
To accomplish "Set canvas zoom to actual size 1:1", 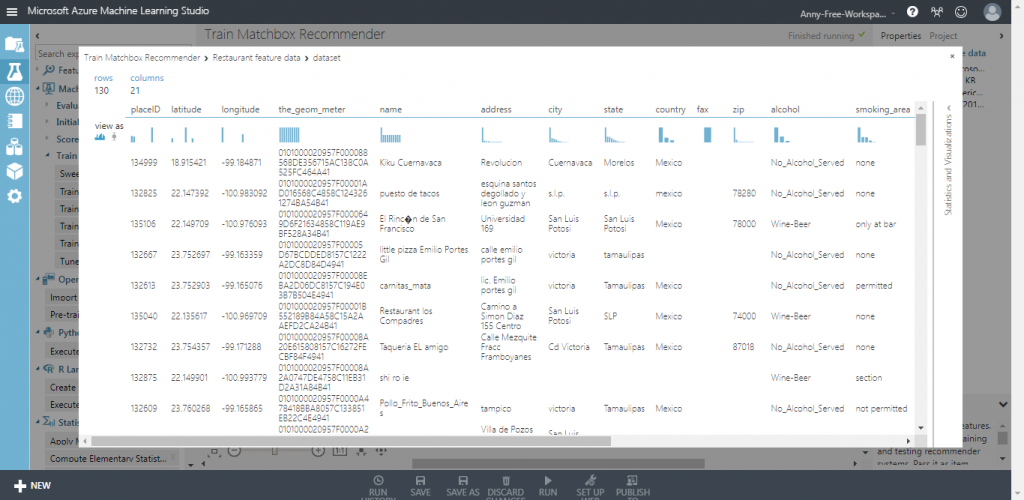I will pos(340,451).
